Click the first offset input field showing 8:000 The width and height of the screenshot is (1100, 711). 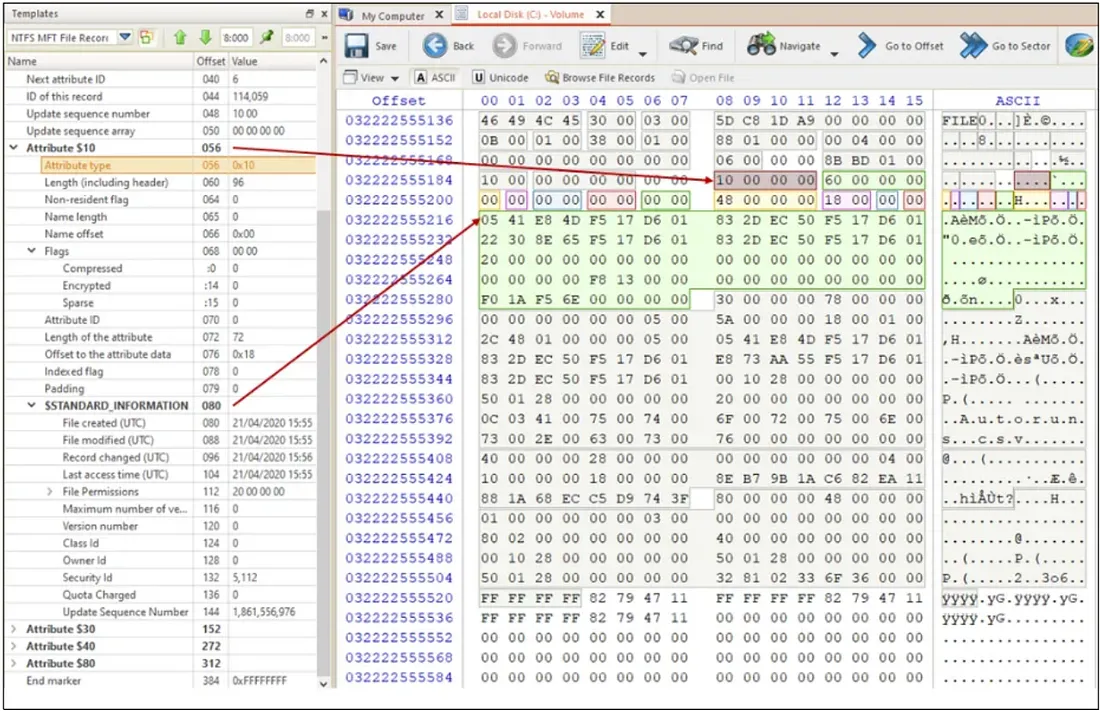236,38
